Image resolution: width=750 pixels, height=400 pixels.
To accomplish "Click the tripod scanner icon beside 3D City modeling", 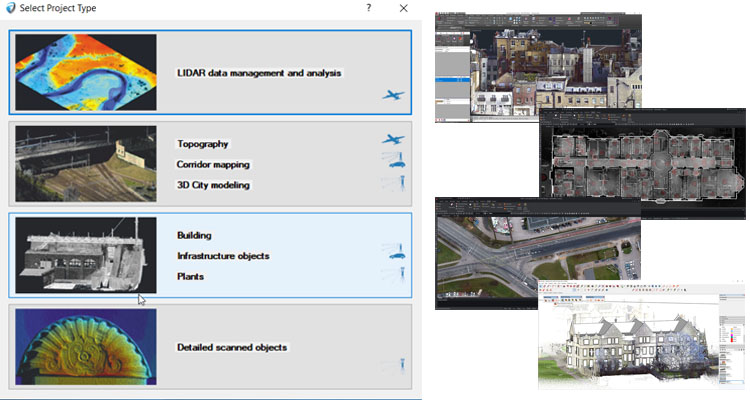I will pos(398,184).
